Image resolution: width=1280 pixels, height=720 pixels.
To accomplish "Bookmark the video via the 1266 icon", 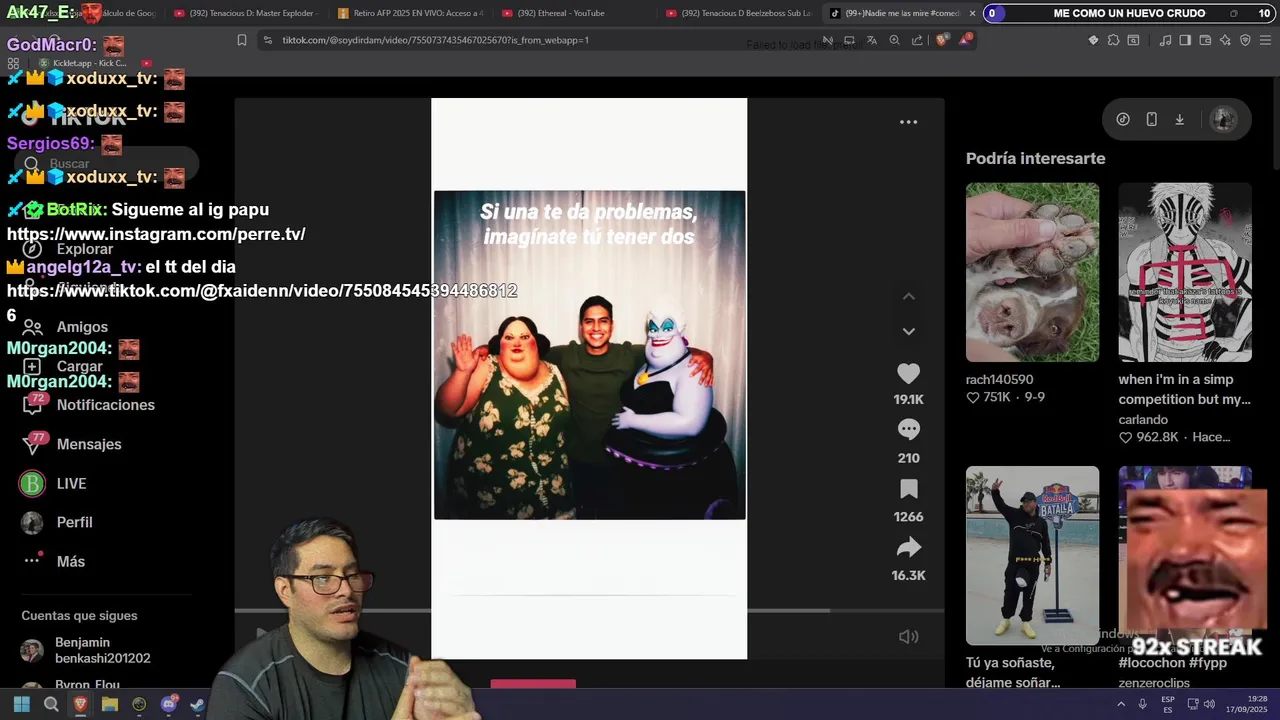I will point(908,489).
